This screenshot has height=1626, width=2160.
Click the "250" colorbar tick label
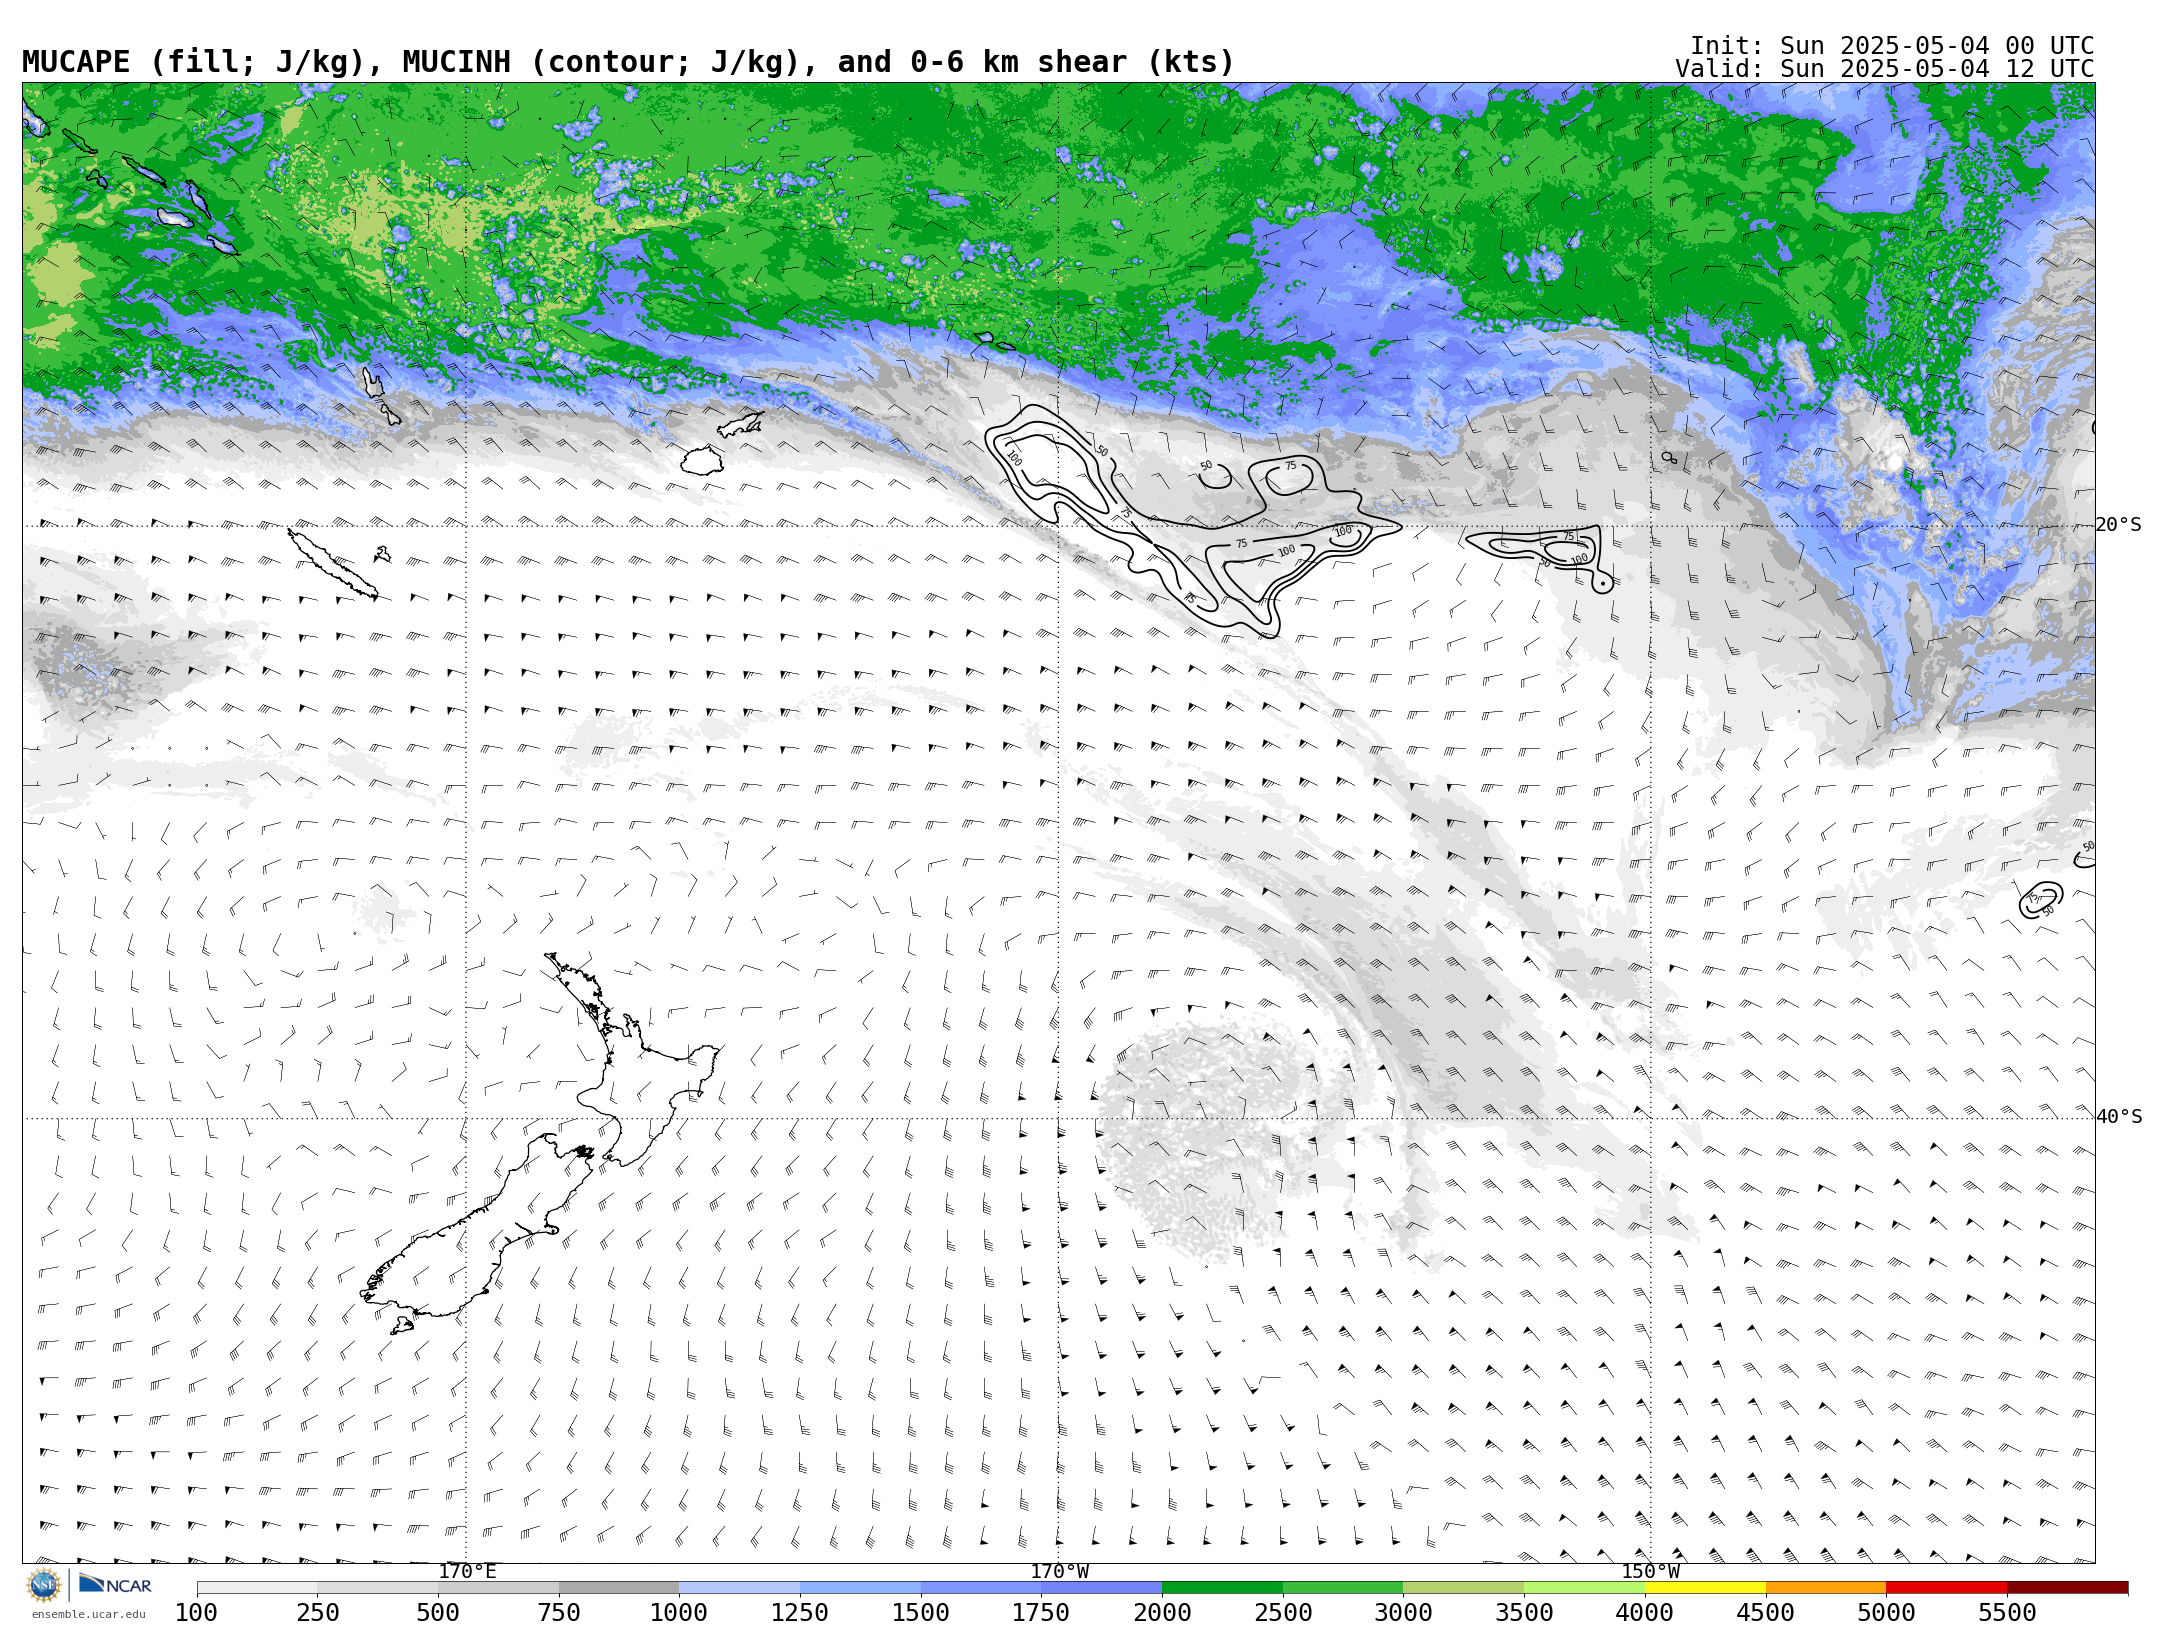coord(318,1613)
